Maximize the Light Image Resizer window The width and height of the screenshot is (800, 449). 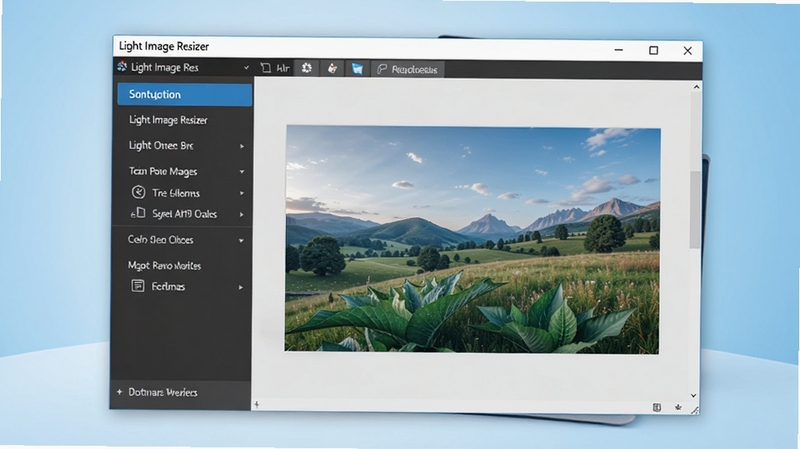pos(653,50)
